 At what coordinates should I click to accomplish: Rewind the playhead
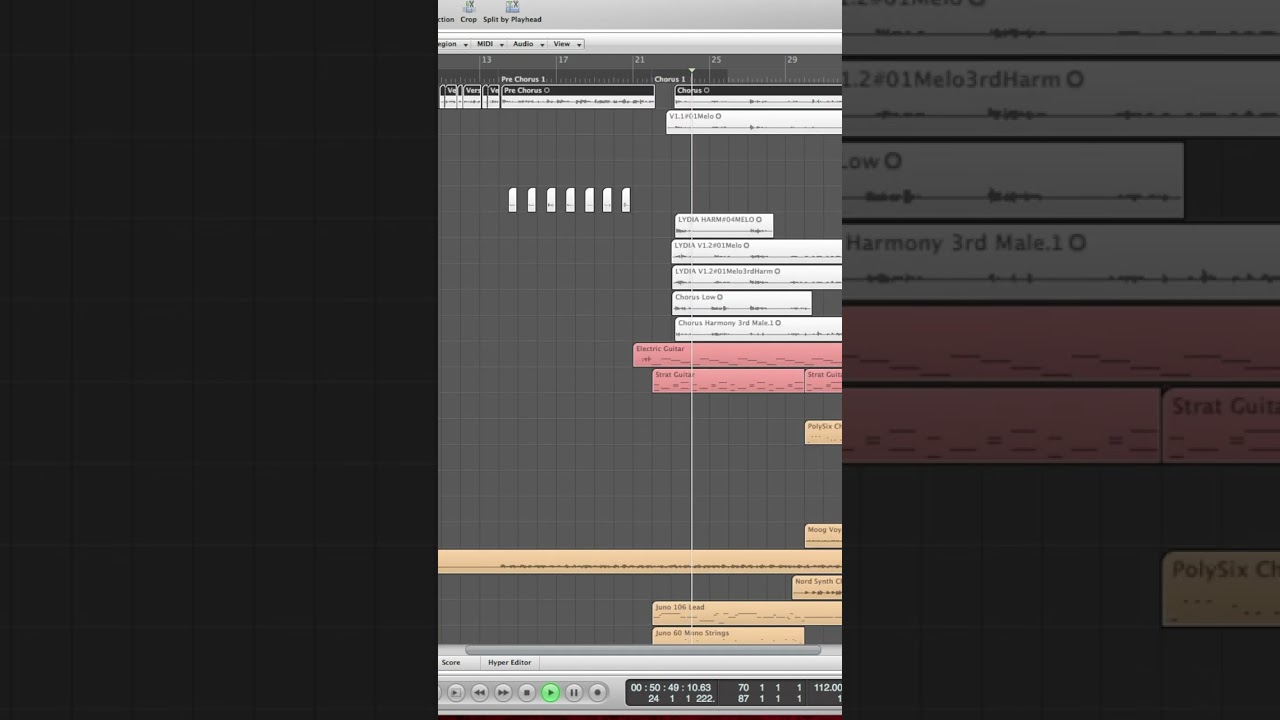coord(480,692)
